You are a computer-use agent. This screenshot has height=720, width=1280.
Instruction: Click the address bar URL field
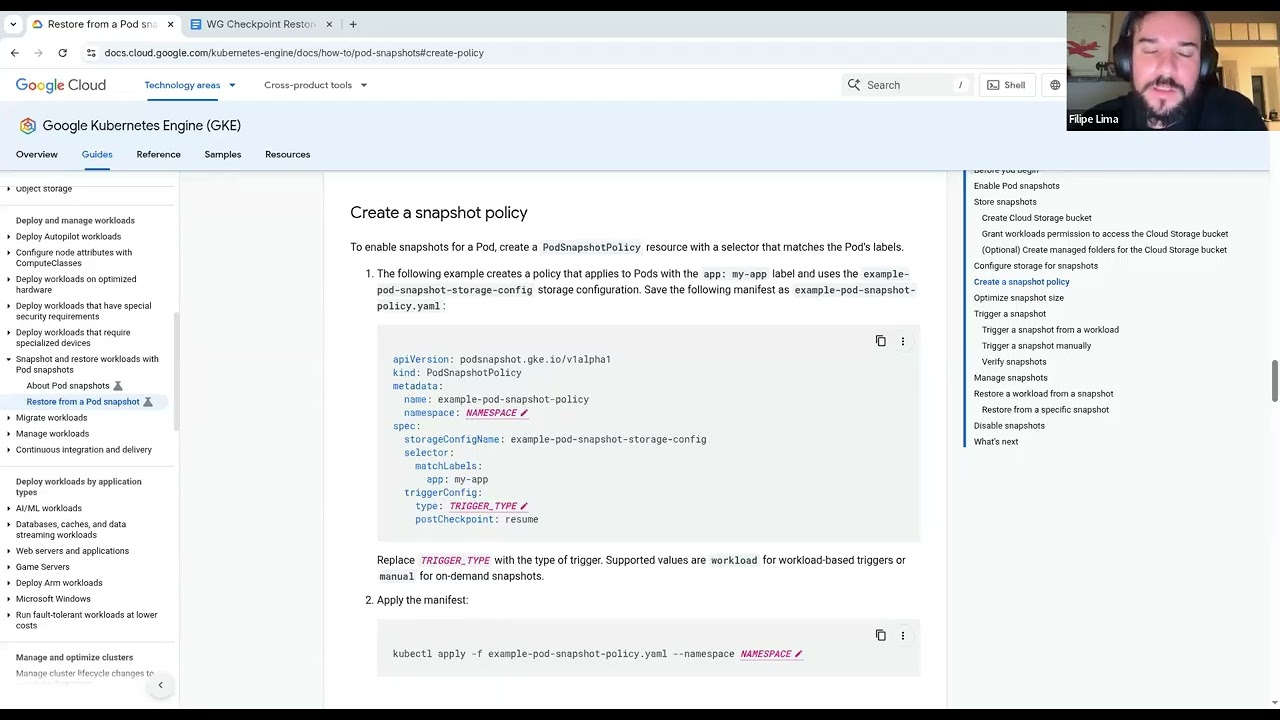click(294, 53)
